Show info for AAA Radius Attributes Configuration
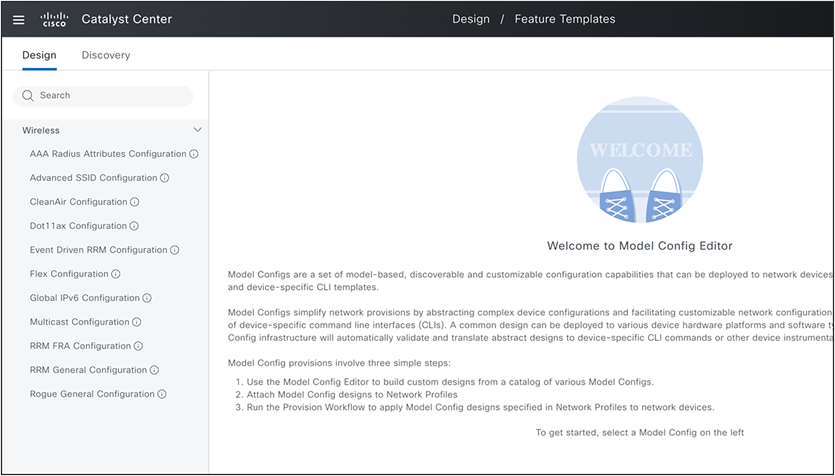835x476 pixels. 194,154
